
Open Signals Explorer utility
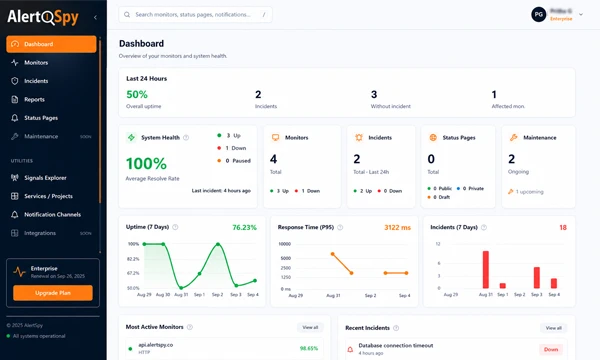tap(51, 178)
